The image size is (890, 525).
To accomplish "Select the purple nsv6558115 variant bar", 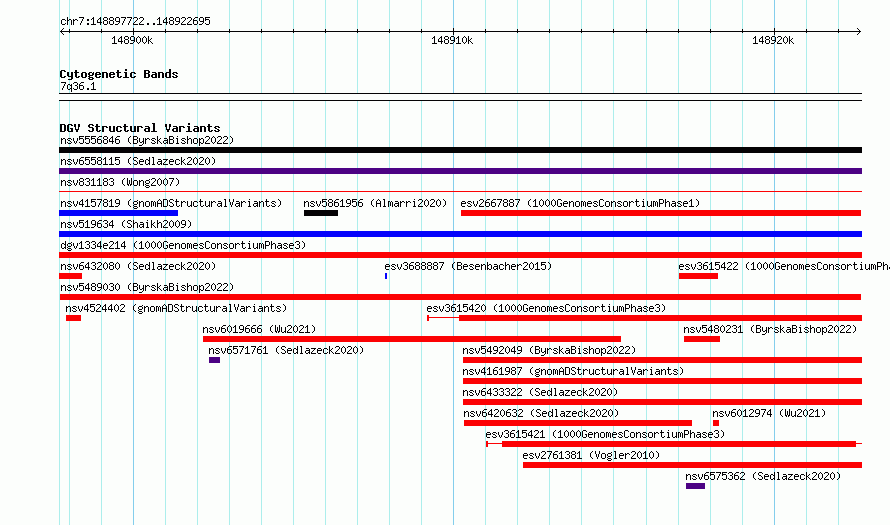I will [460, 171].
